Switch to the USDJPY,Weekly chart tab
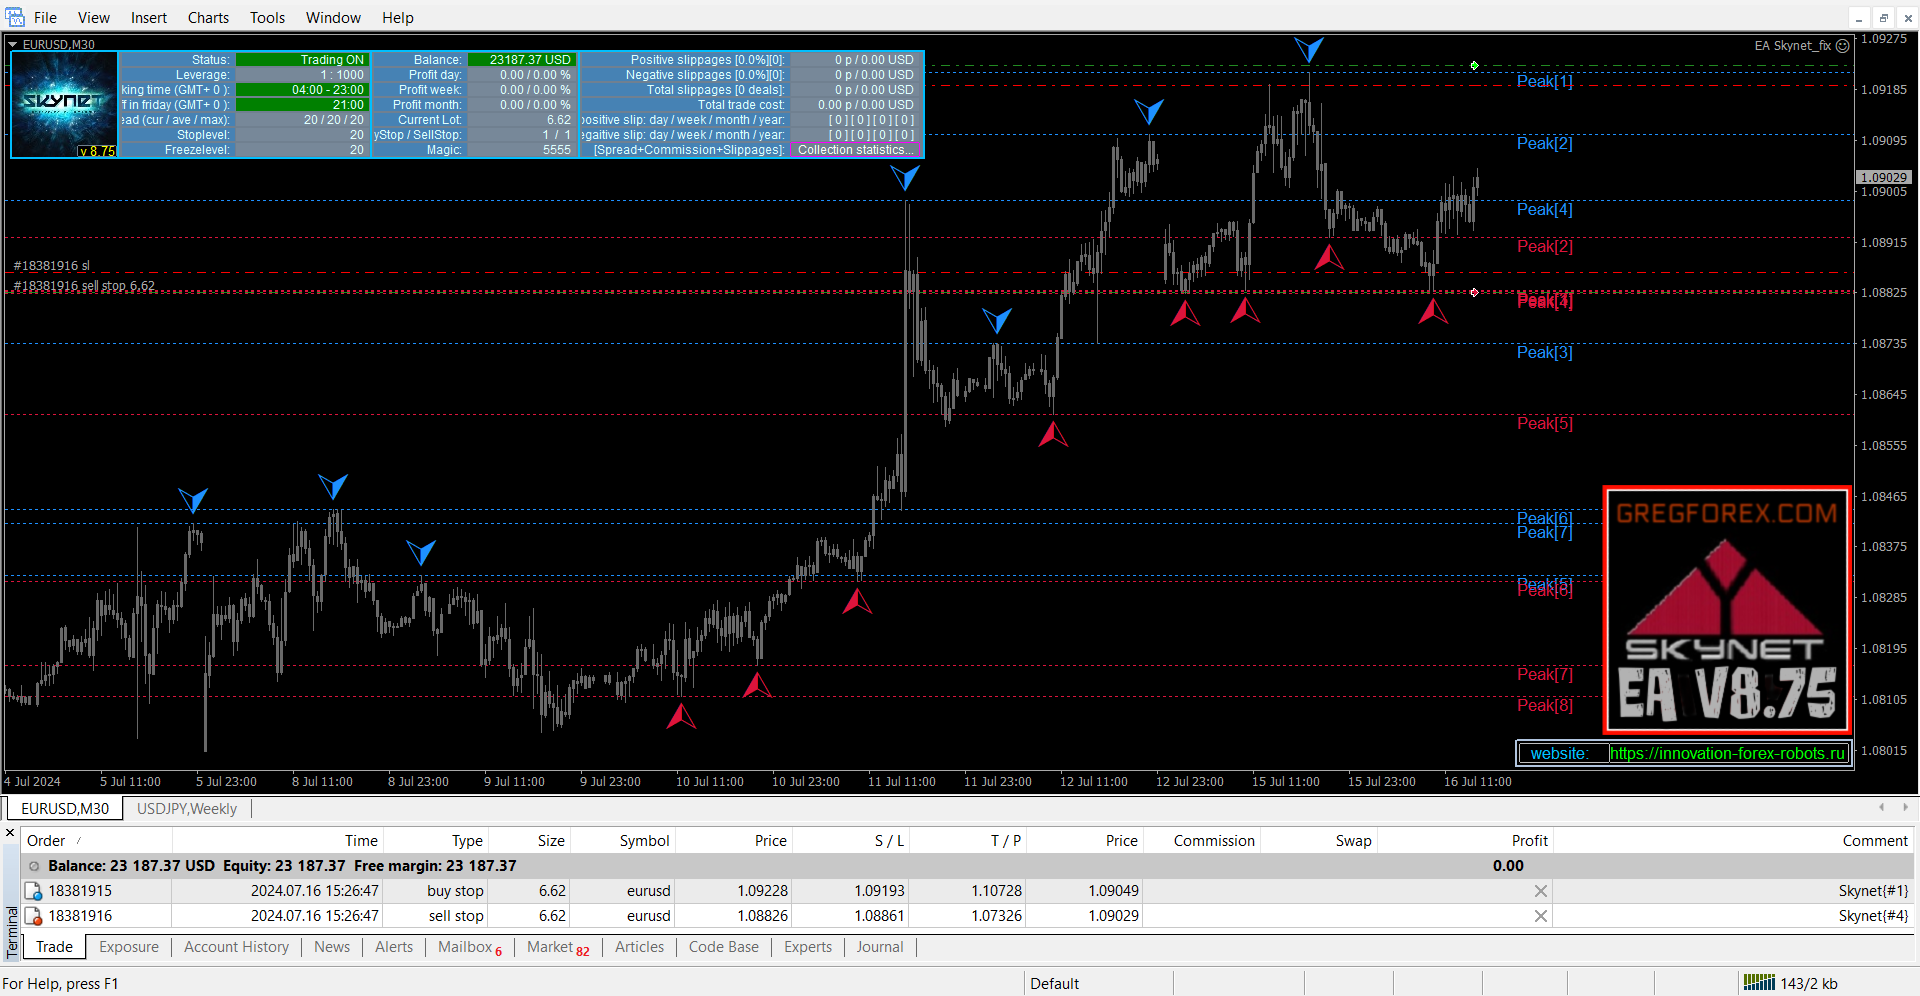 187,809
